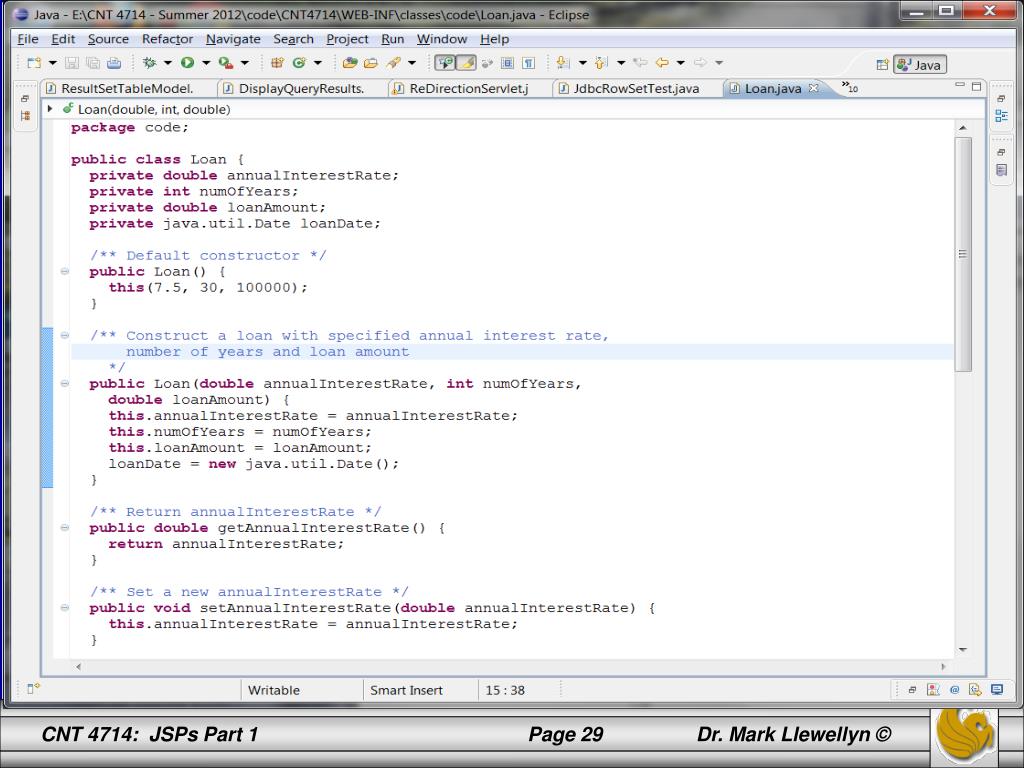The image size is (1024, 768).
Task: Click the Smart Insert status field
Action: (x=406, y=690)
